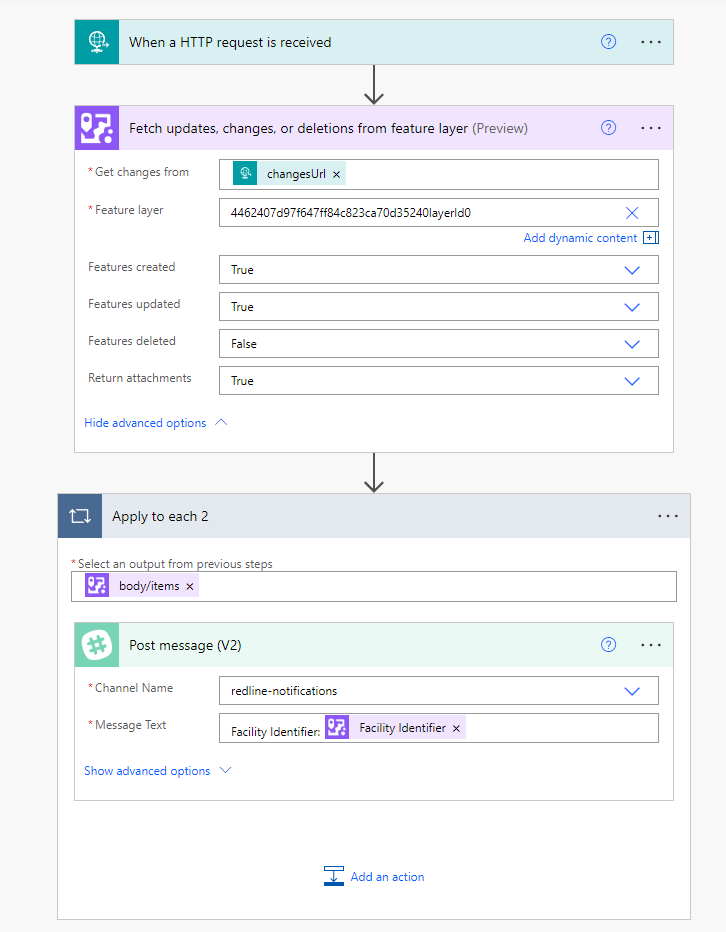
Task: Click the HTTP request trigger globe icon
Action: coord(97,42)
